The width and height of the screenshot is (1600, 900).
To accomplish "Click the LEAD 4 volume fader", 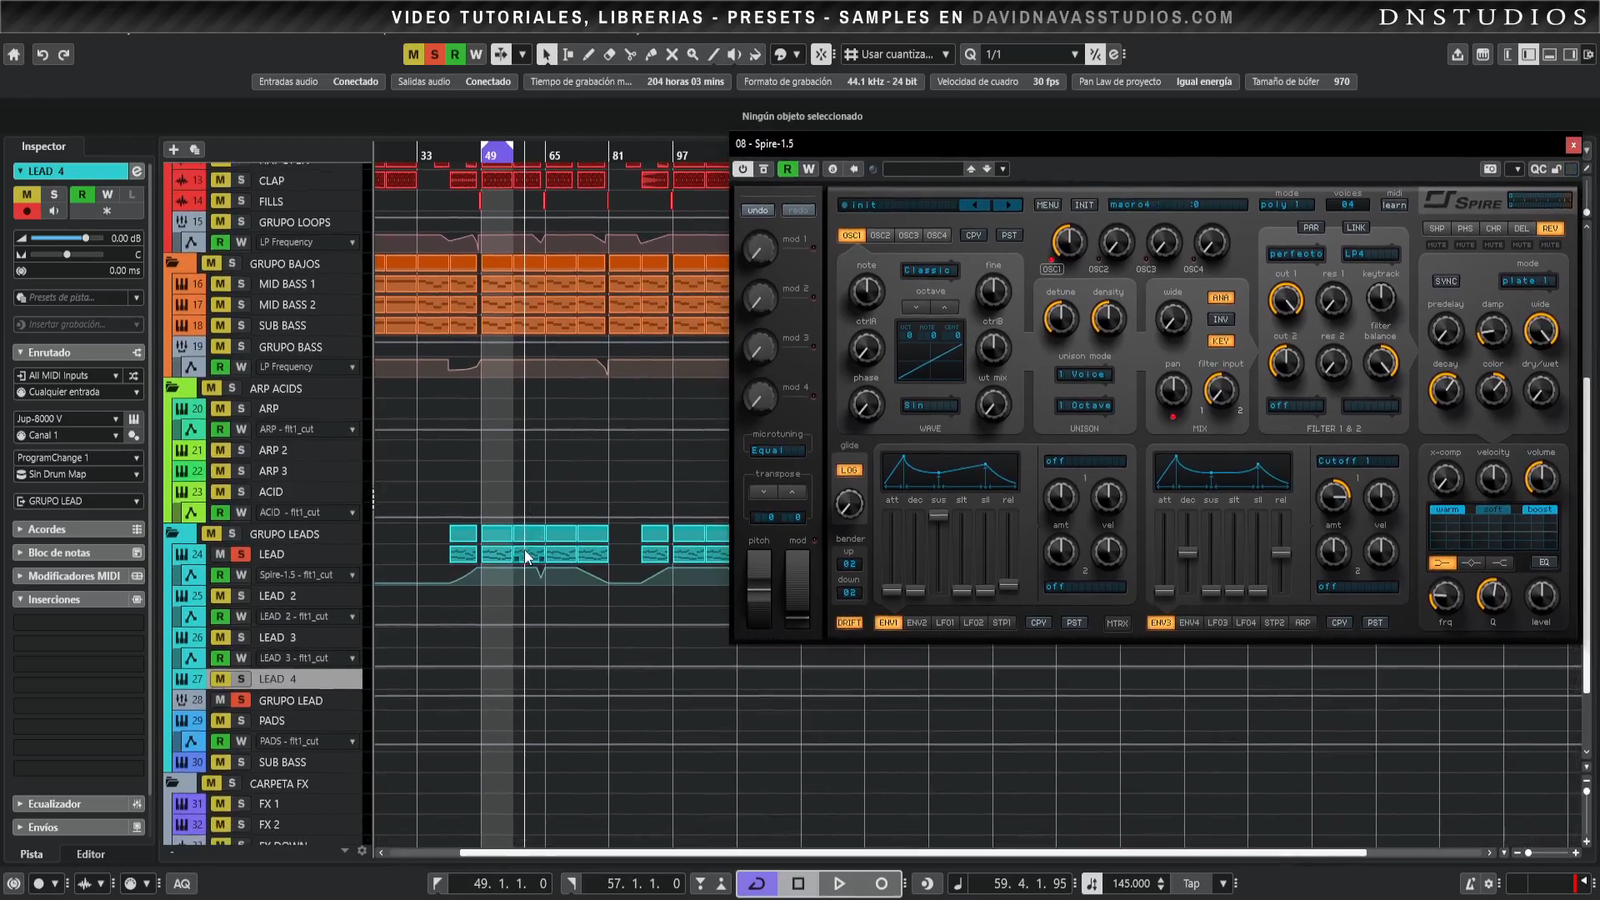I will pyautogui.click(x=86, y=238).
